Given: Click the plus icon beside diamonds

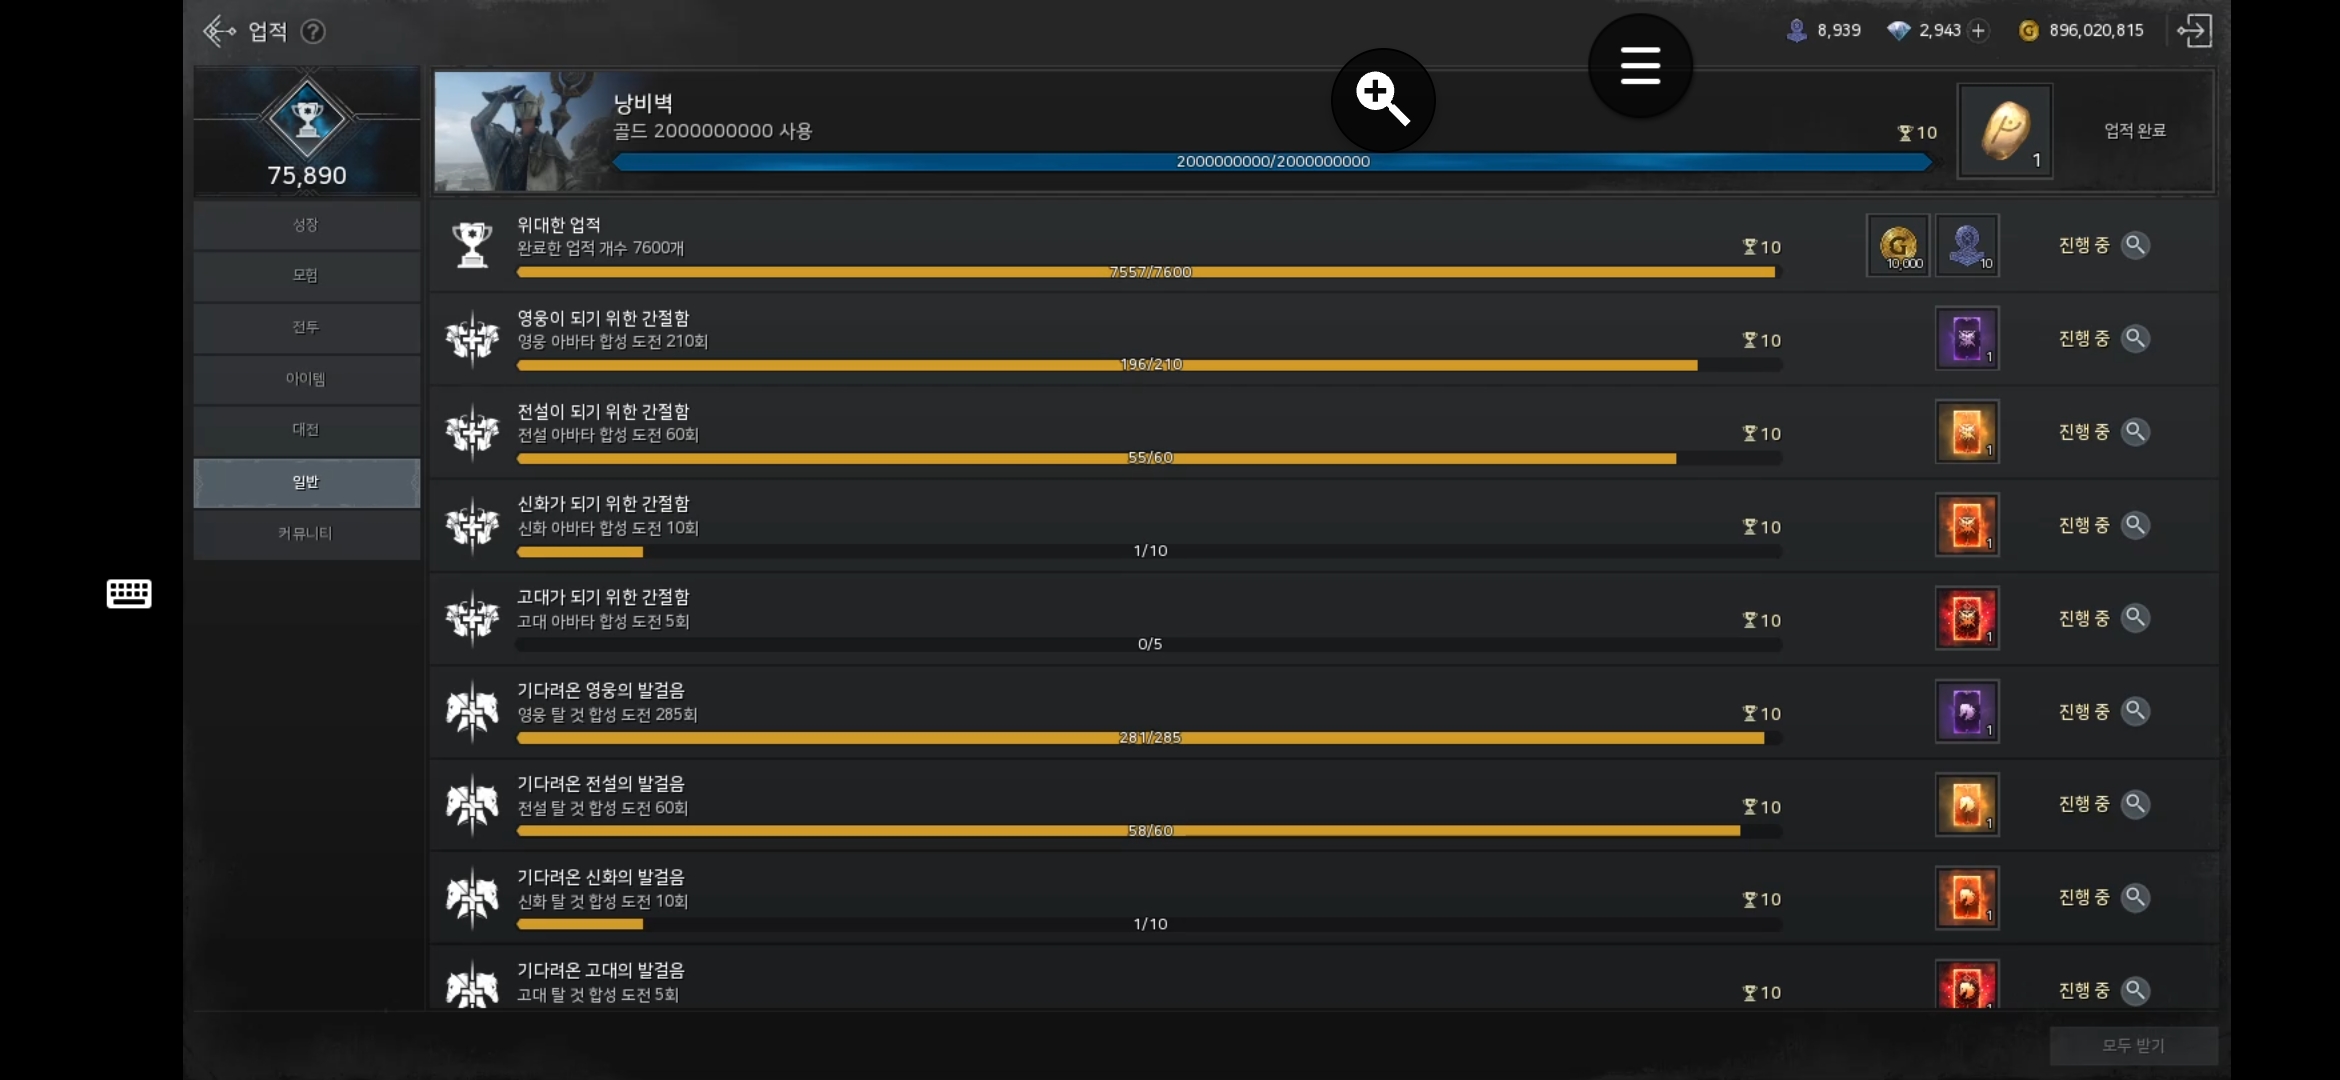Looking at the screenshot, I should point(1978,31).
